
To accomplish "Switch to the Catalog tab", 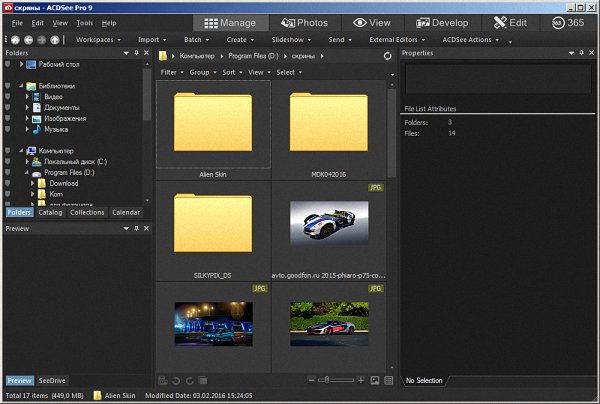I will click(51, 212).
